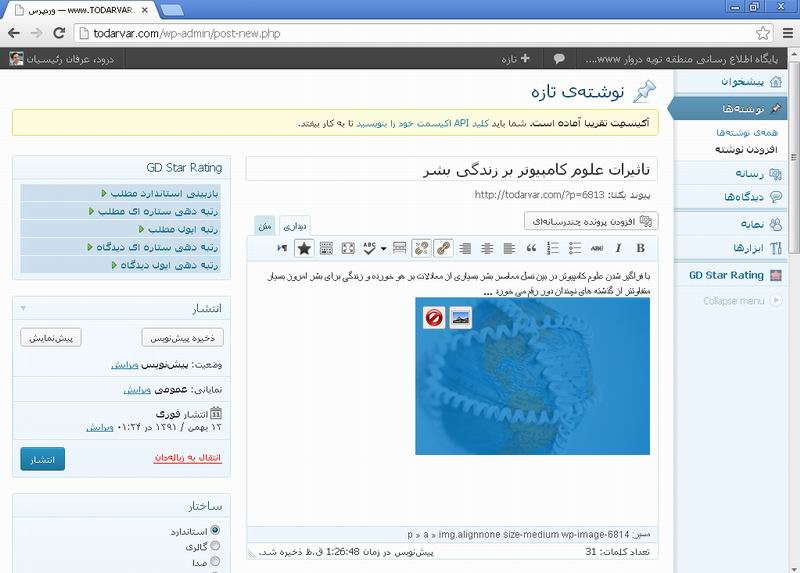The width and height of the screenshot is (800, 573).
Task: Click the globe image in editor
Action: 533,376
